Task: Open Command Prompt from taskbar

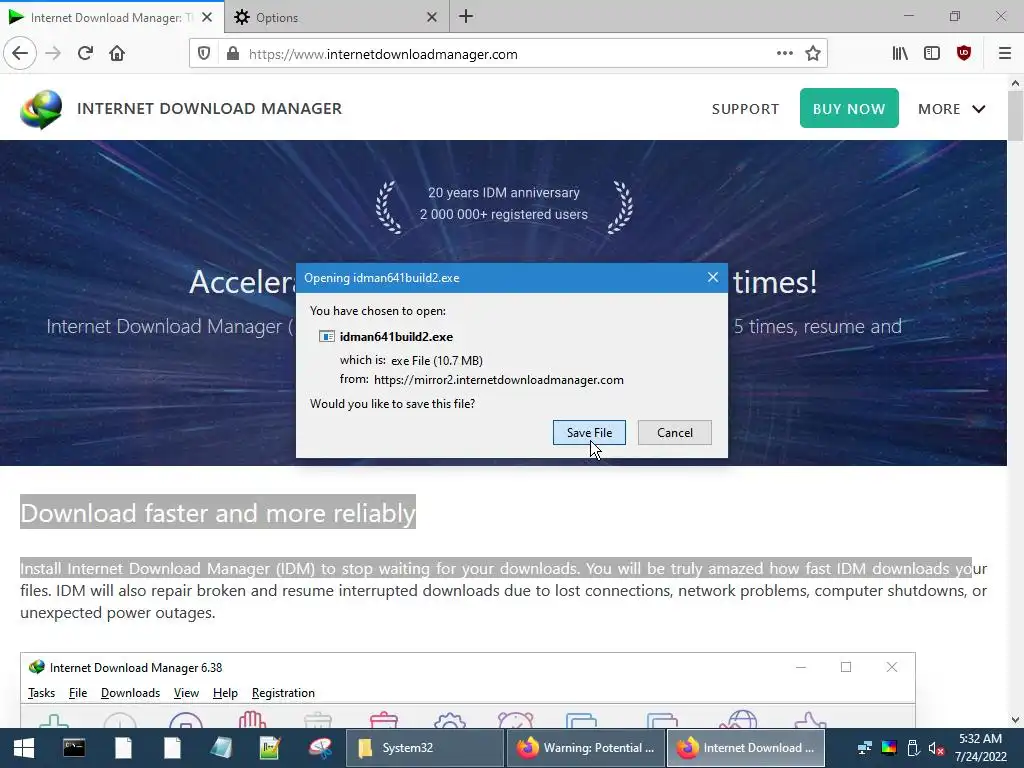Action: (74, 748)
